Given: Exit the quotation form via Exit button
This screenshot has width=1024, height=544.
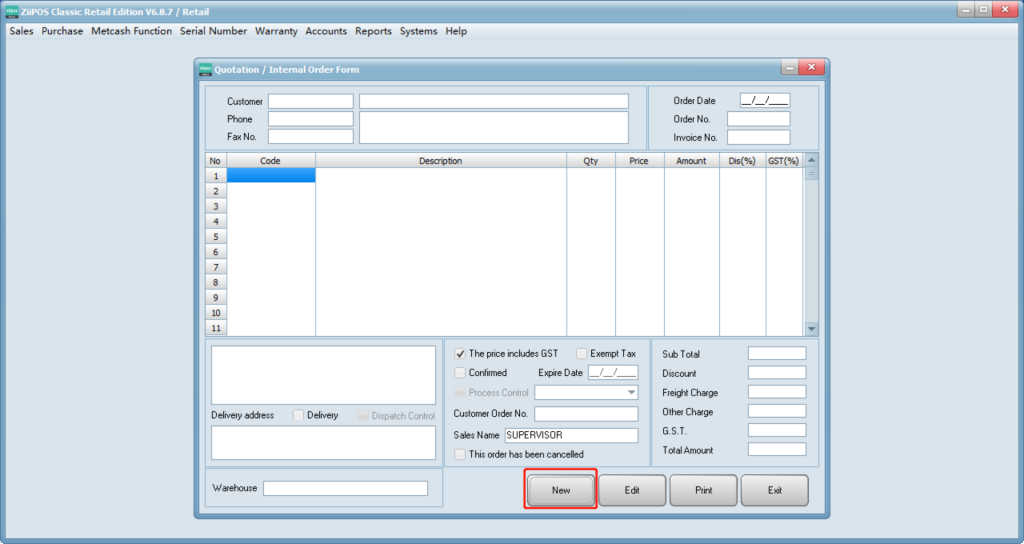Looking at the screenshot, I should [x=774, y=490].
